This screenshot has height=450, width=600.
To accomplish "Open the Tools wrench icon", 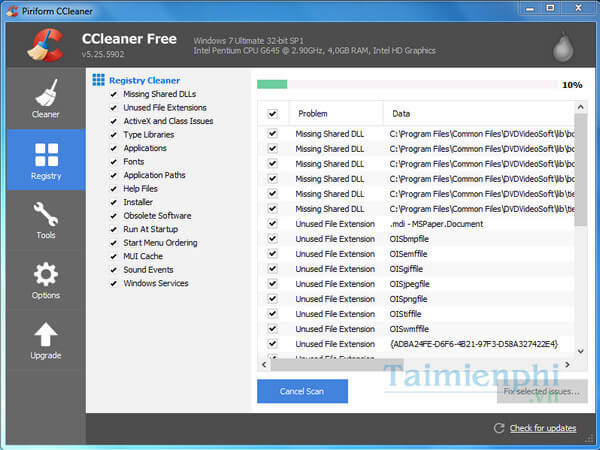I will pos(46,214).
